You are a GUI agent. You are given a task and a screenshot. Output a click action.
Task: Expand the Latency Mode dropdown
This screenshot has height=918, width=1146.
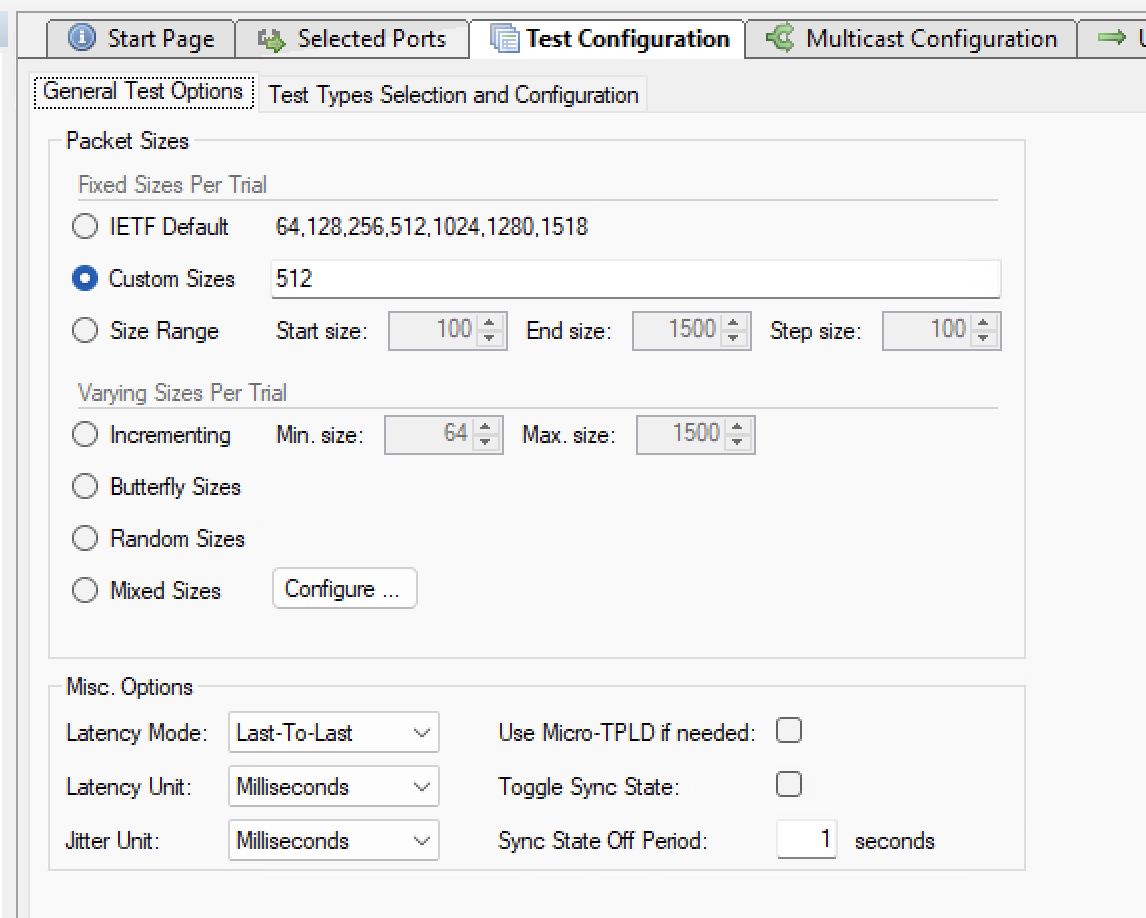click(333, 733)
